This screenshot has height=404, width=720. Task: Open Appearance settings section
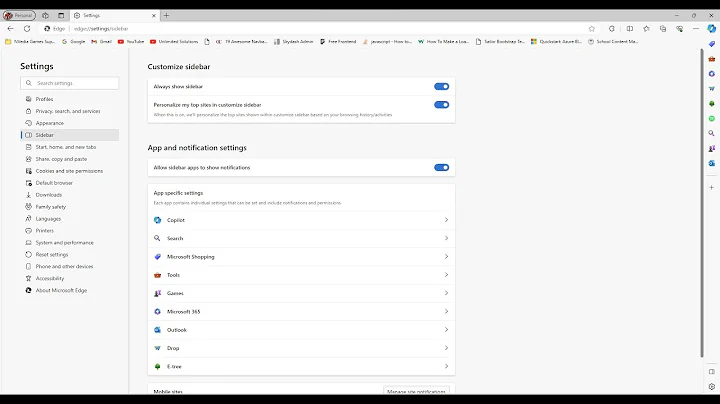click(70, 123)
